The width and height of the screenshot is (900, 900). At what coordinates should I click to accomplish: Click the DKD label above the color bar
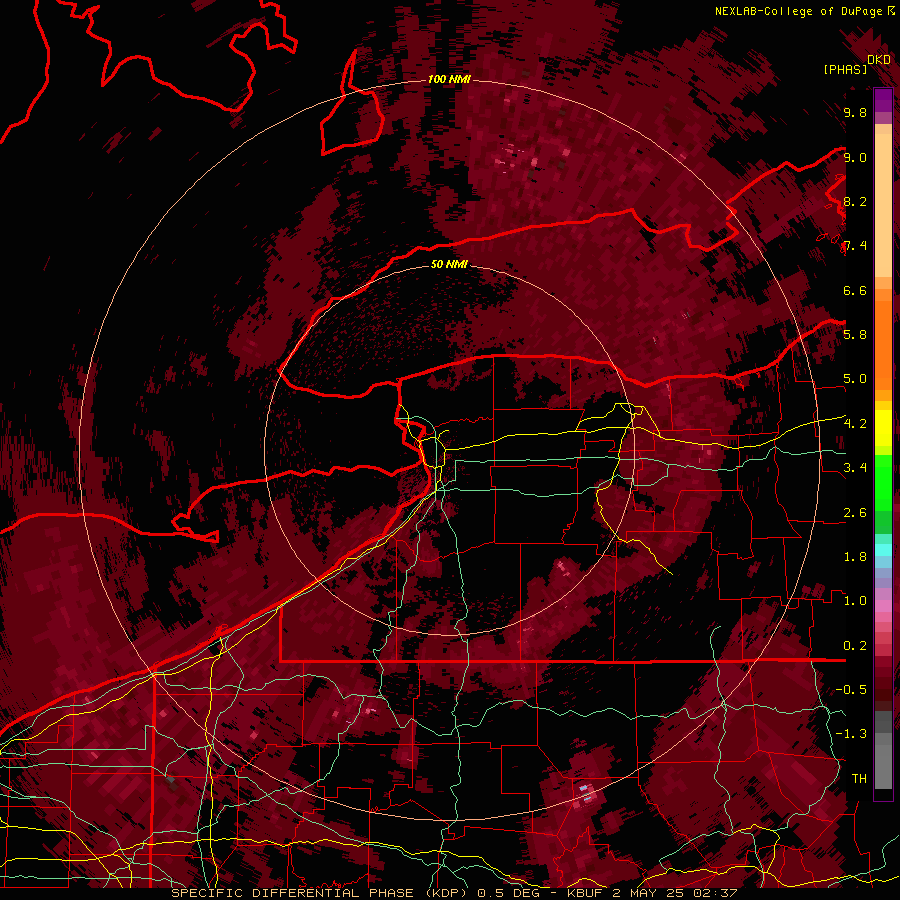click(879, 59)
